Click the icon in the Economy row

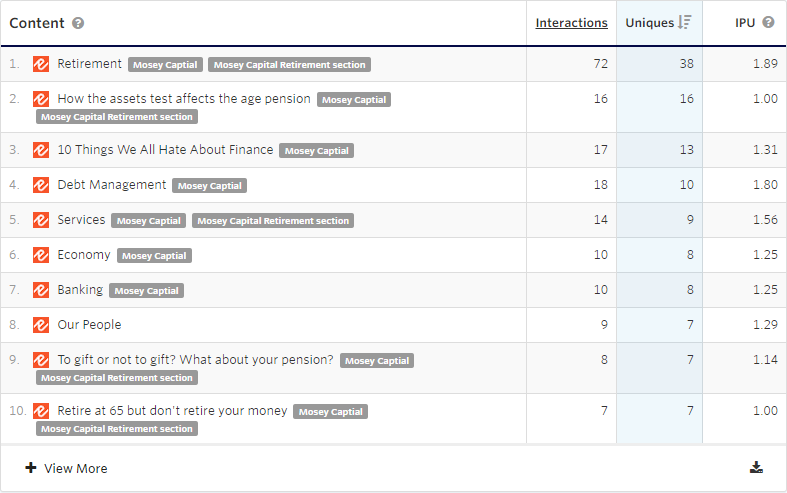[41, 255]
